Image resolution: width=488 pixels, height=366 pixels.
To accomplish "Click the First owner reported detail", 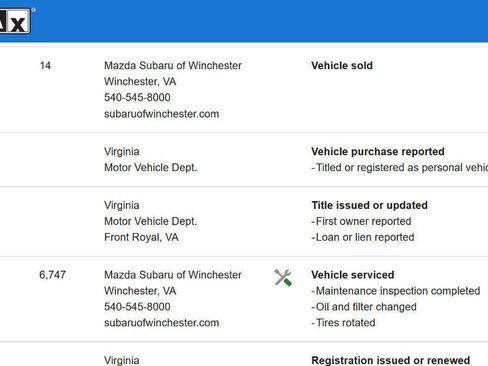I will (361, 221).
